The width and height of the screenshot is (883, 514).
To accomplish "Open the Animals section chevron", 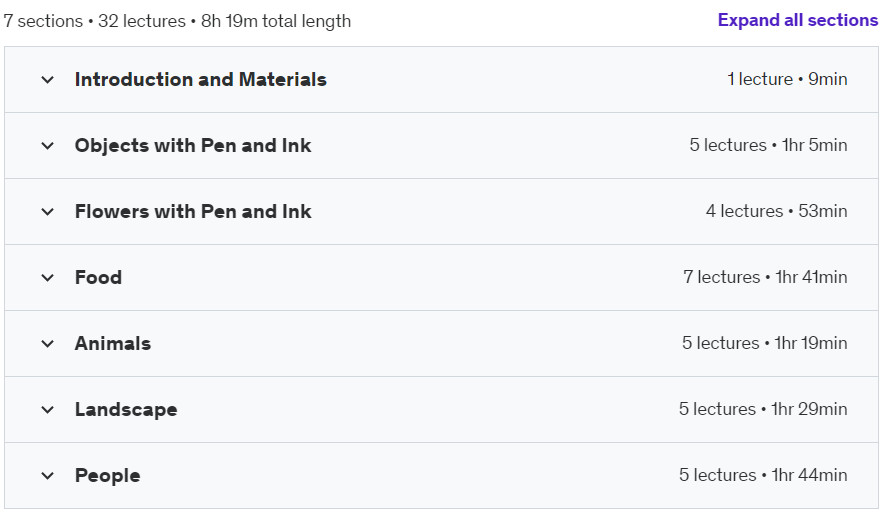I will coord(48,343).
